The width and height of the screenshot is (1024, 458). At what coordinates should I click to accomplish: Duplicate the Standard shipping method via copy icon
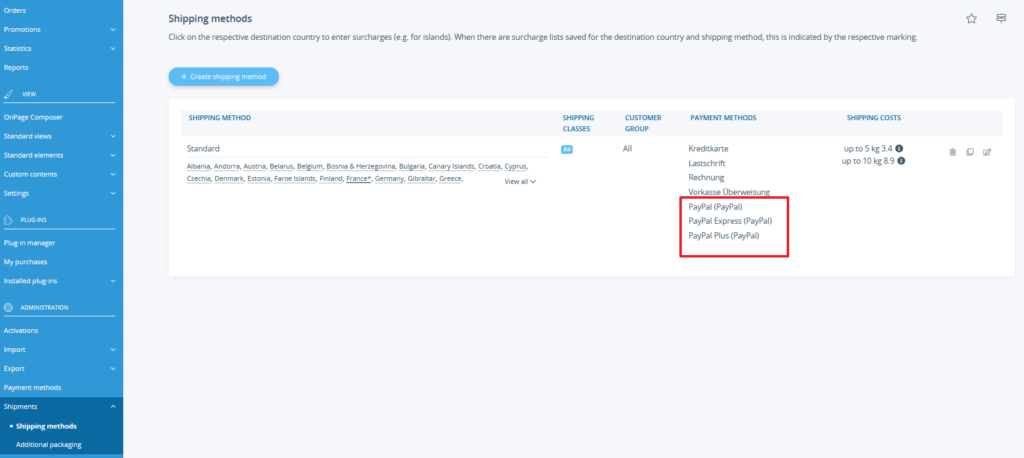point(970,152)
